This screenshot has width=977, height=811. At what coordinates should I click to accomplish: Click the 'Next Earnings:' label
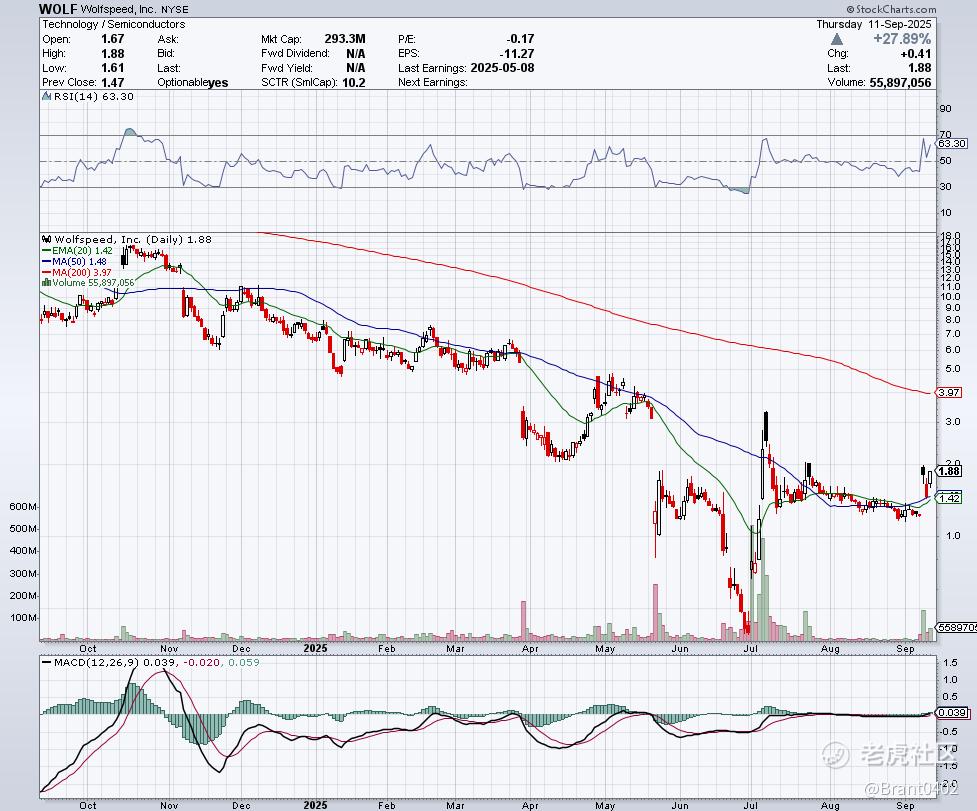(433, 82)
